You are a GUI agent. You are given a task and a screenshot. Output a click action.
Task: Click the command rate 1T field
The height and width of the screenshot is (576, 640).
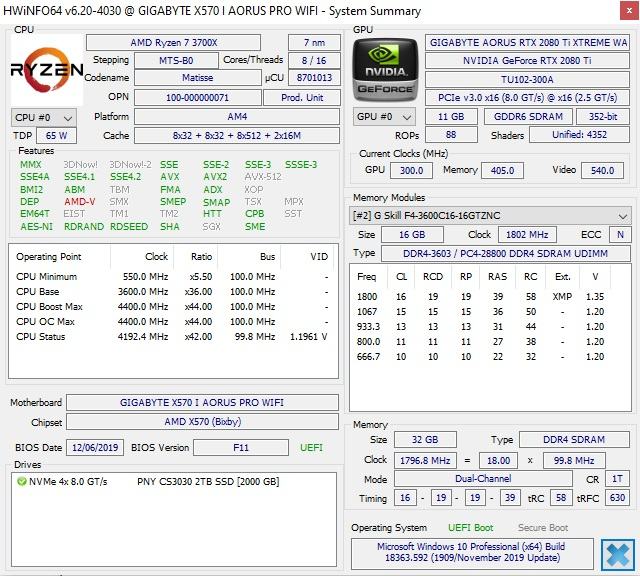click(x=617, y=479)
